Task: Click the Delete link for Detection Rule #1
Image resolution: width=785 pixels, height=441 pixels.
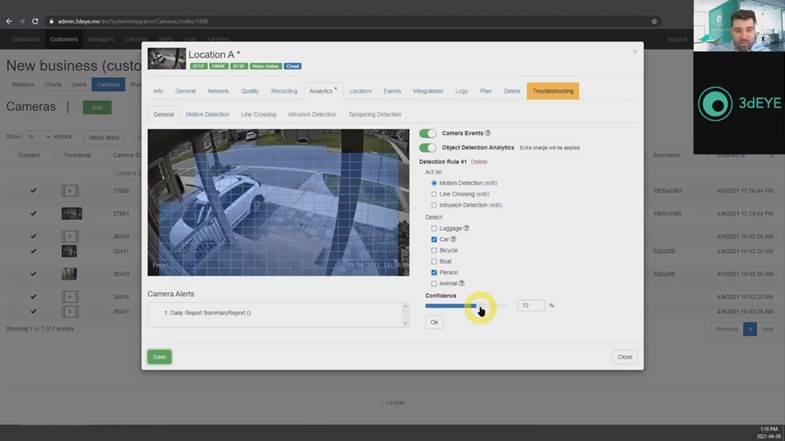Action: click(479, 161)
